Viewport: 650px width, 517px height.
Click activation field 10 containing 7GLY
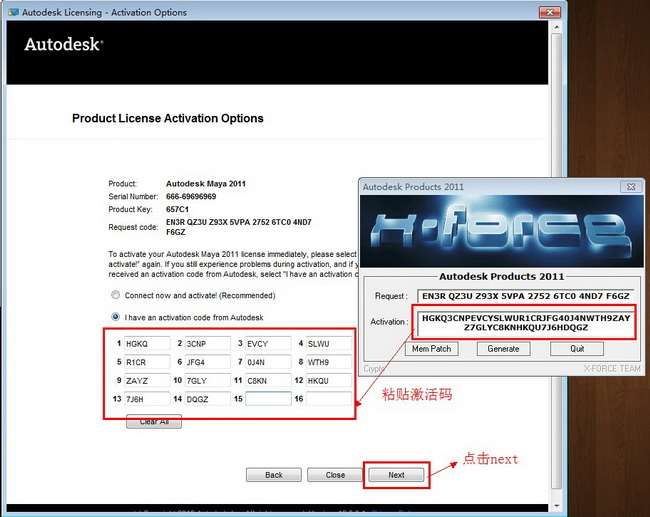coord(208,380)
